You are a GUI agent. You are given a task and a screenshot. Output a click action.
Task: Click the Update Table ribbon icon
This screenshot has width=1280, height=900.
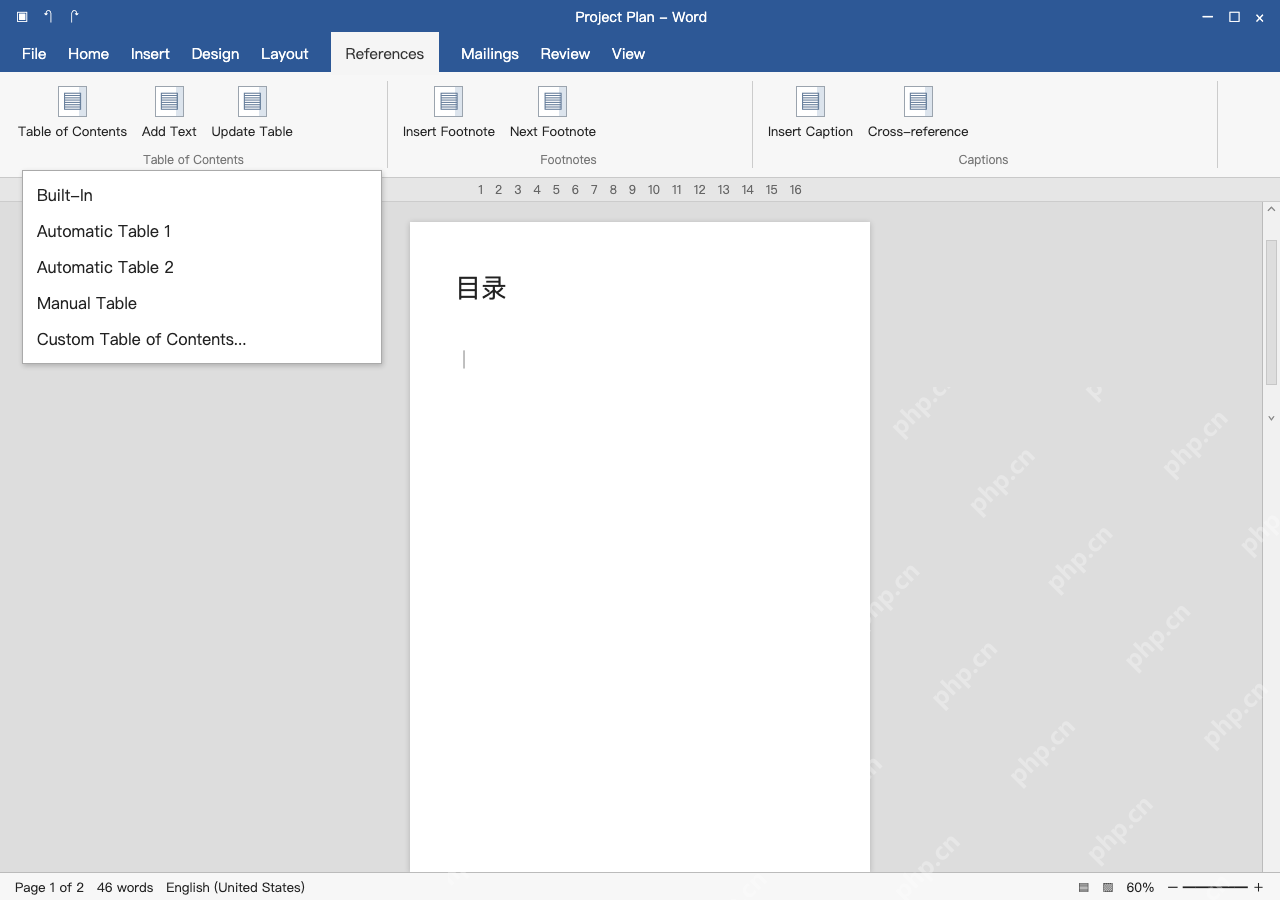[x=252, y=101]
